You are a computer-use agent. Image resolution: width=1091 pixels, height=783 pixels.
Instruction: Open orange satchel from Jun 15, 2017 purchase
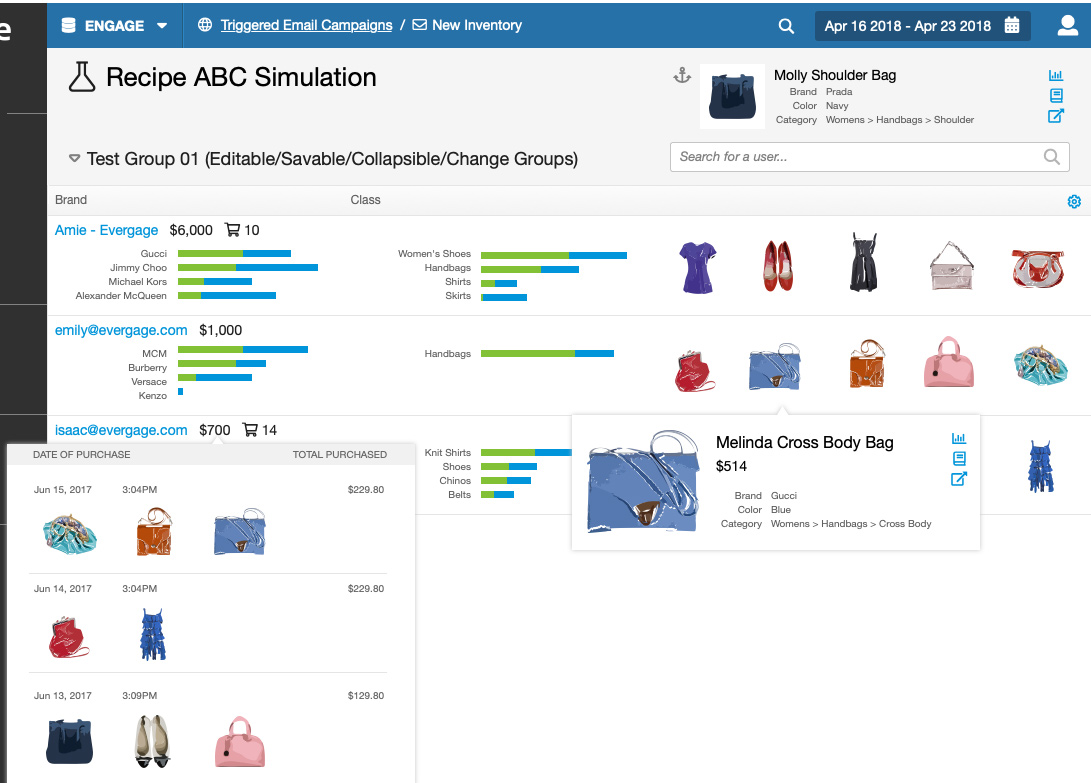(x=154, y=532)
